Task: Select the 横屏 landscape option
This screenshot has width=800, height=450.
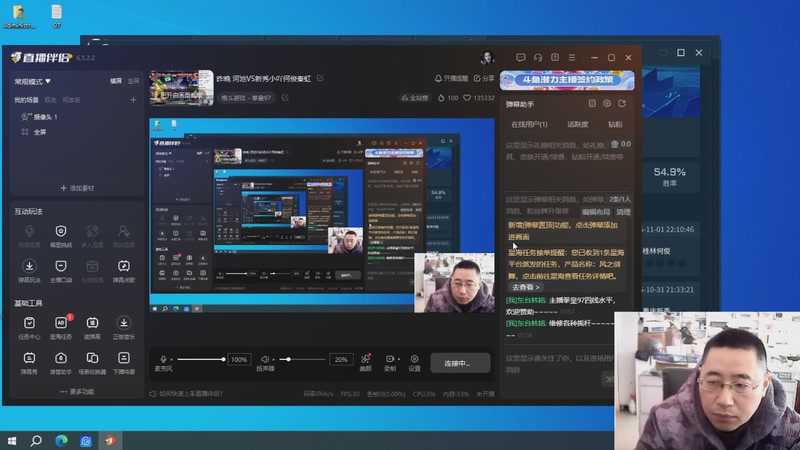Action: tap(116, 81)
